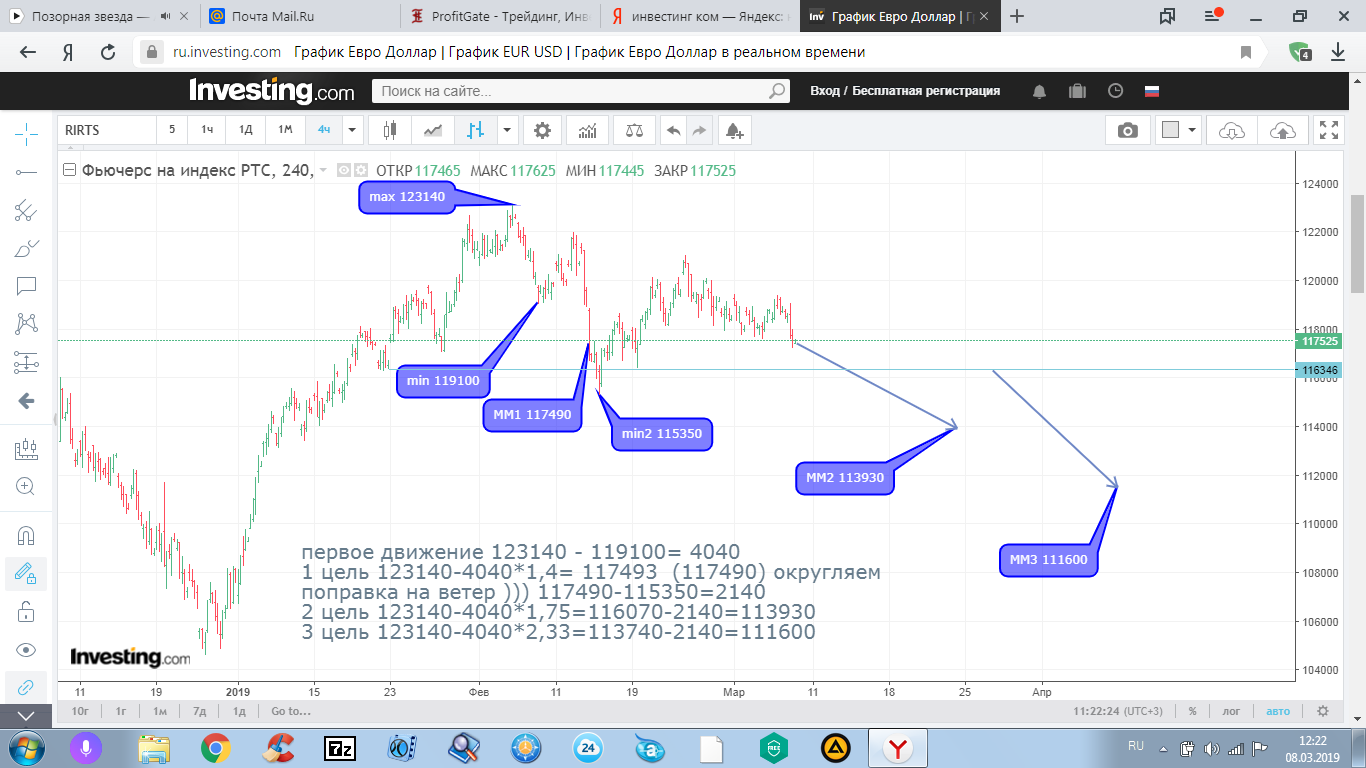Select the 10г time range
The height and width of the screenshot is (768, 1366).
pos(81,711)
